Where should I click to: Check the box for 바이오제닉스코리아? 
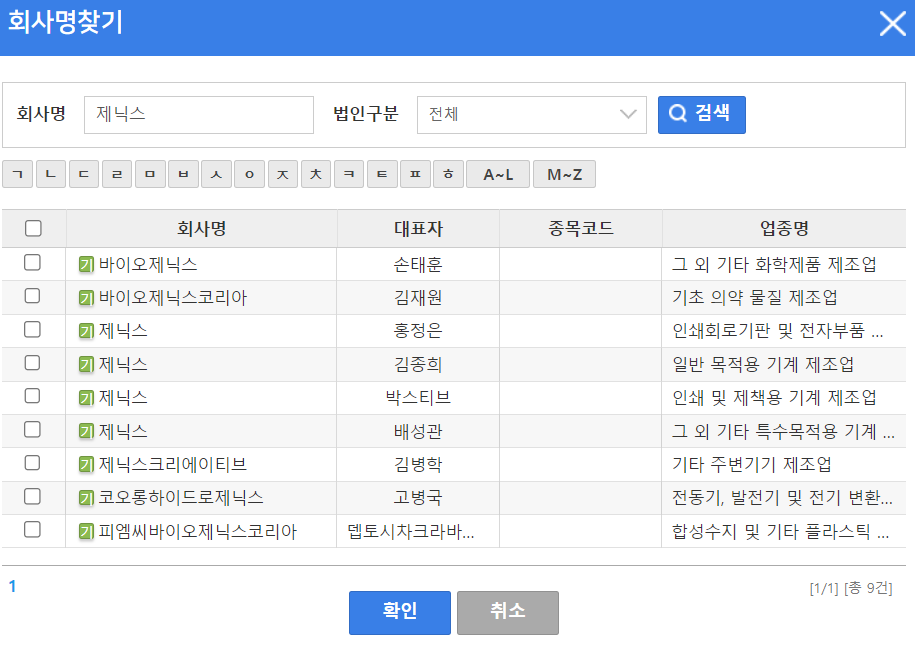32,296
